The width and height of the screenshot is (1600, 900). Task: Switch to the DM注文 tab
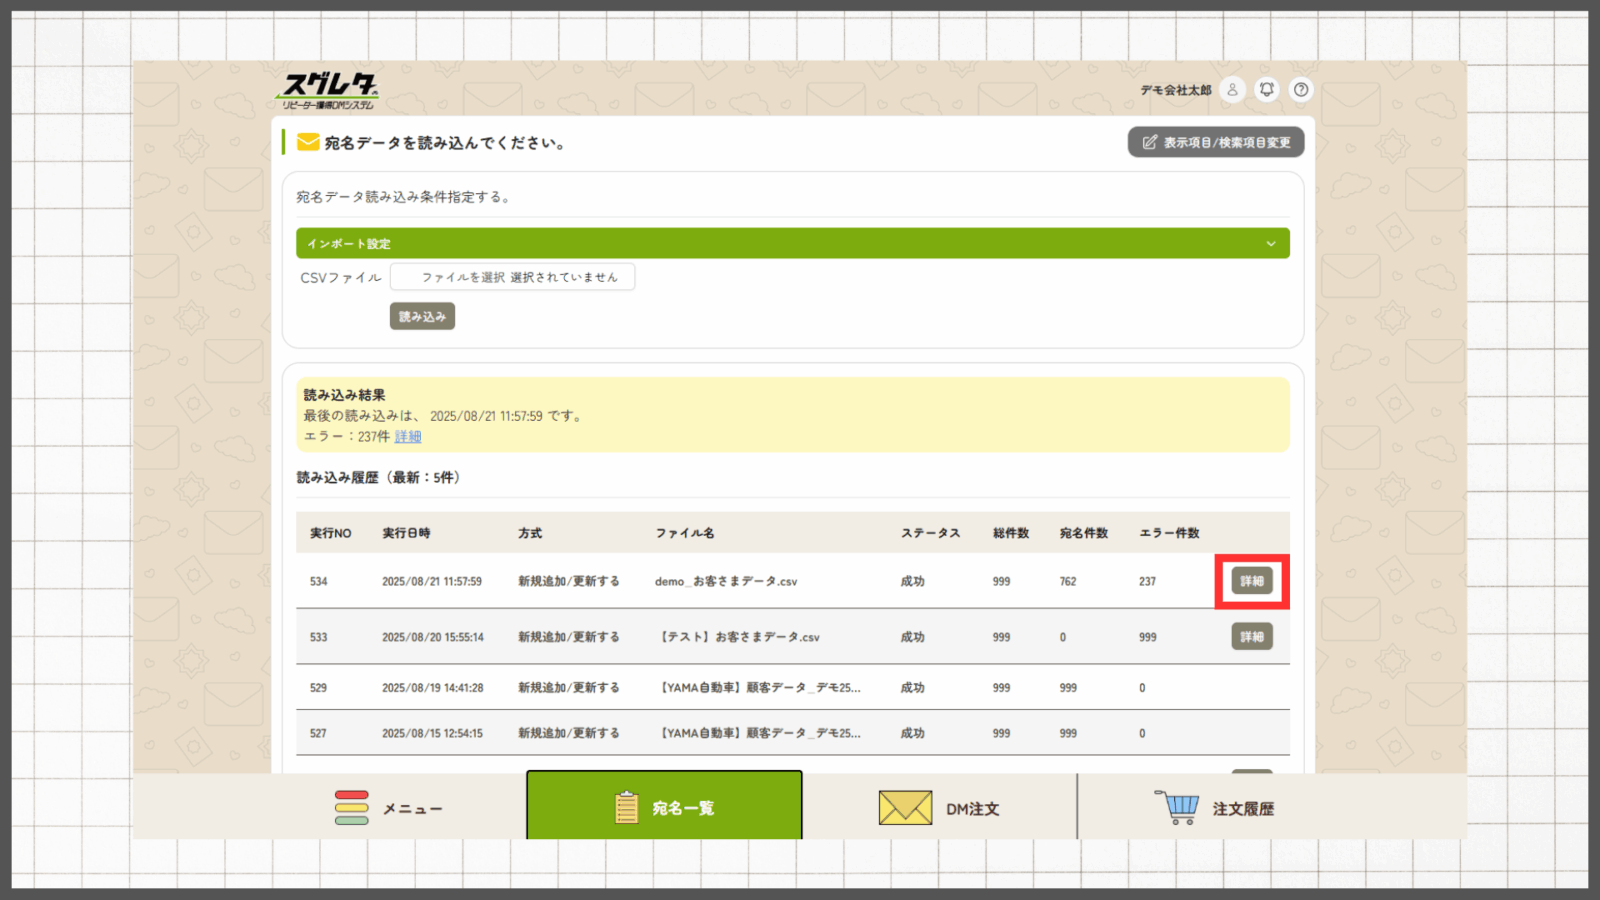click(939, 808)
